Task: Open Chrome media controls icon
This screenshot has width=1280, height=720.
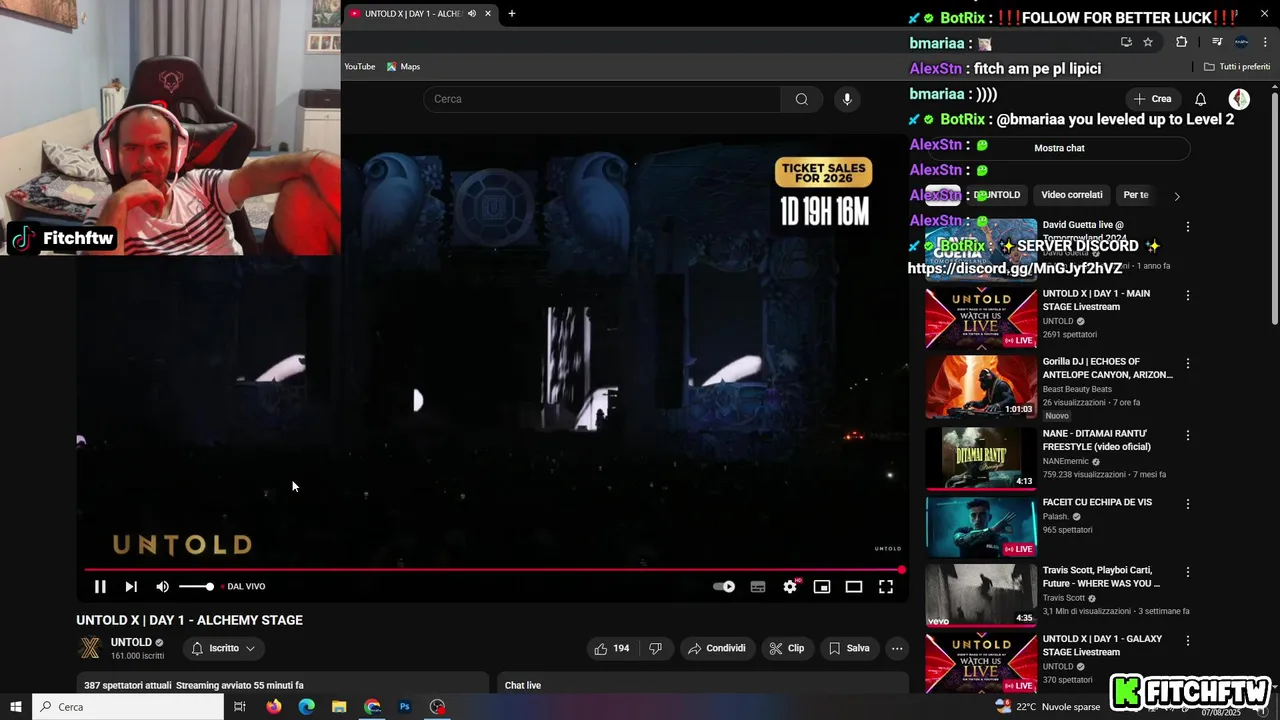Action: [x=1217, y=42]
